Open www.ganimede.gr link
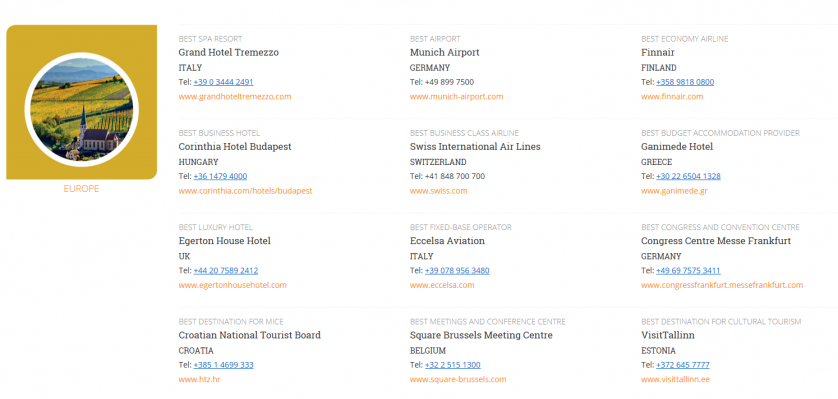The height and width of the screenshot is (399, 838). pyautogui.click(x=674, y=191)
